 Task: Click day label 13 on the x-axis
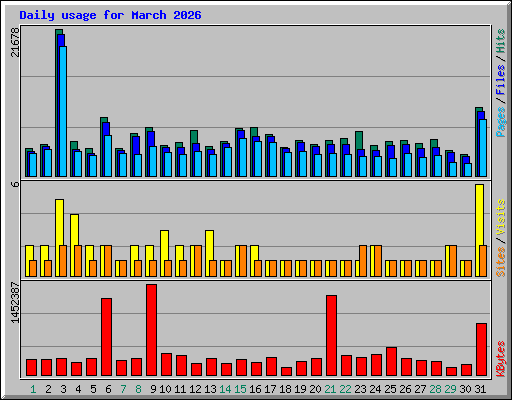210,389
